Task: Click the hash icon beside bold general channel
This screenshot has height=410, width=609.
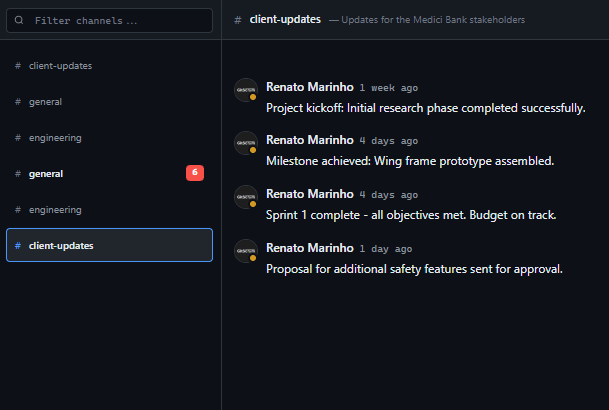Action: coord(18,174)
